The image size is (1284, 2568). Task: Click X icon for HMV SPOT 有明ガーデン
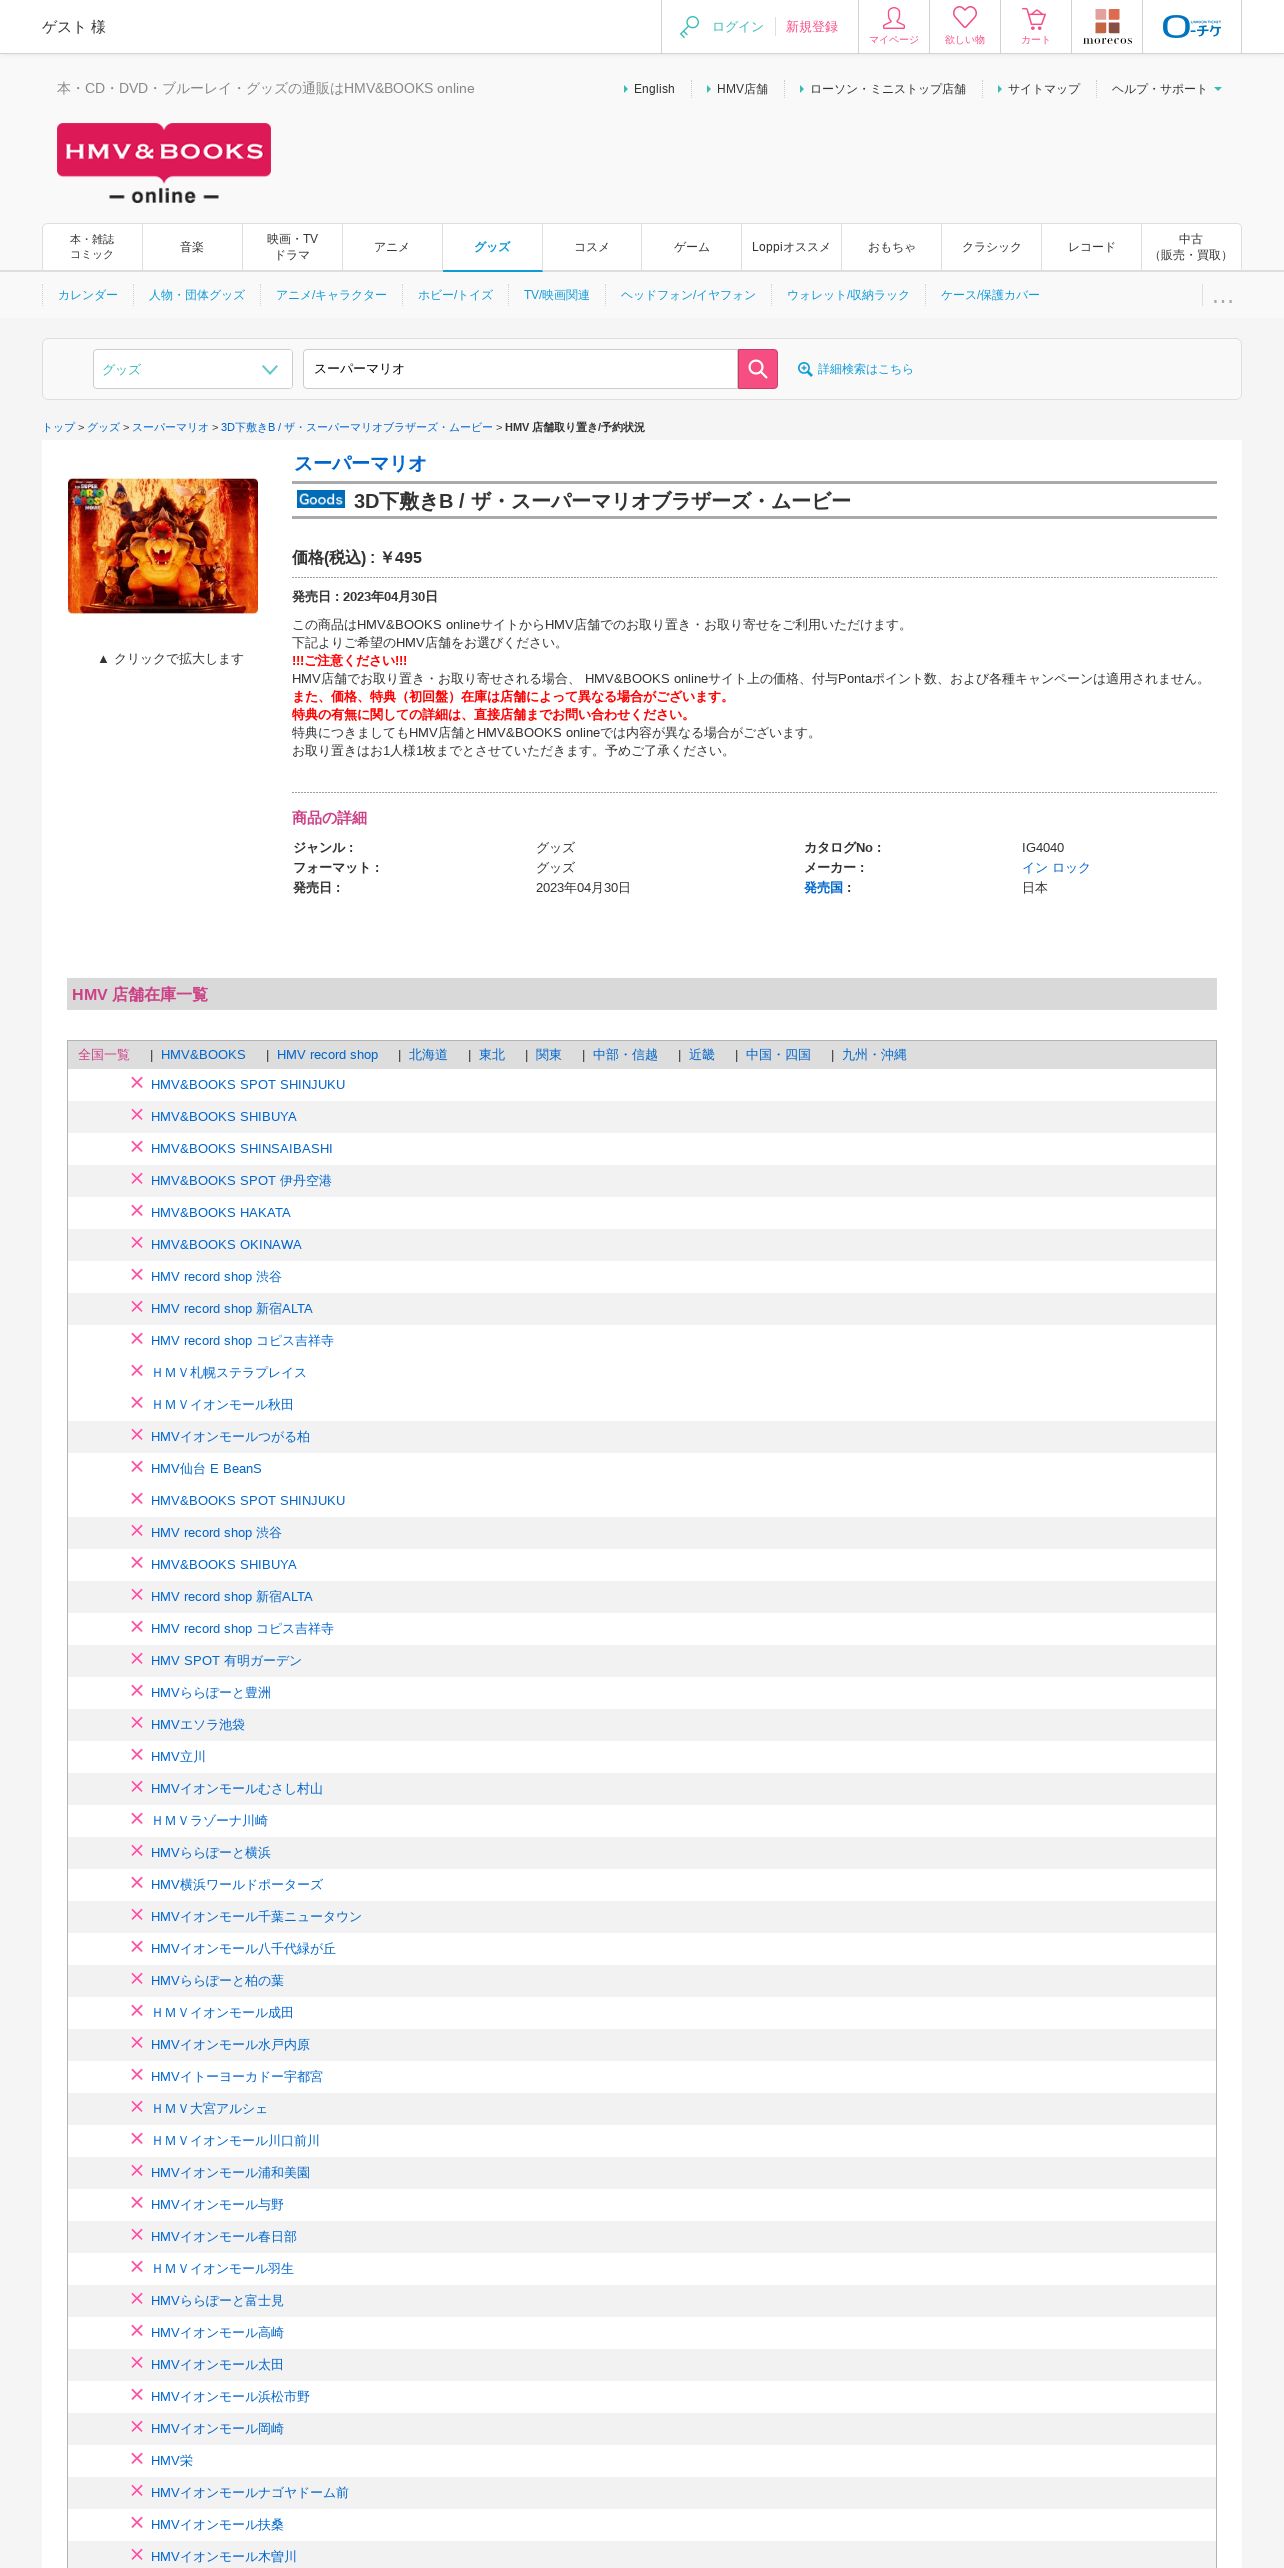point(137,1659)
